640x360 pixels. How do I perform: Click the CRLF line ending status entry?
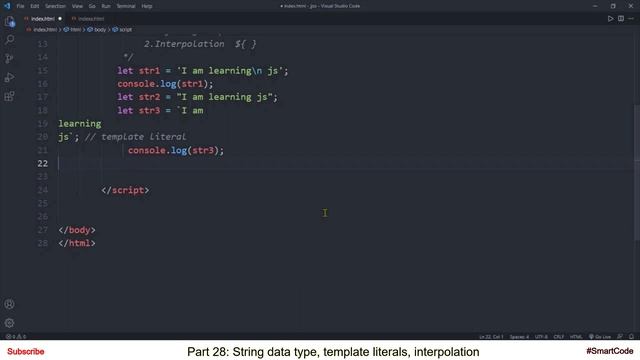coord(559,337)
